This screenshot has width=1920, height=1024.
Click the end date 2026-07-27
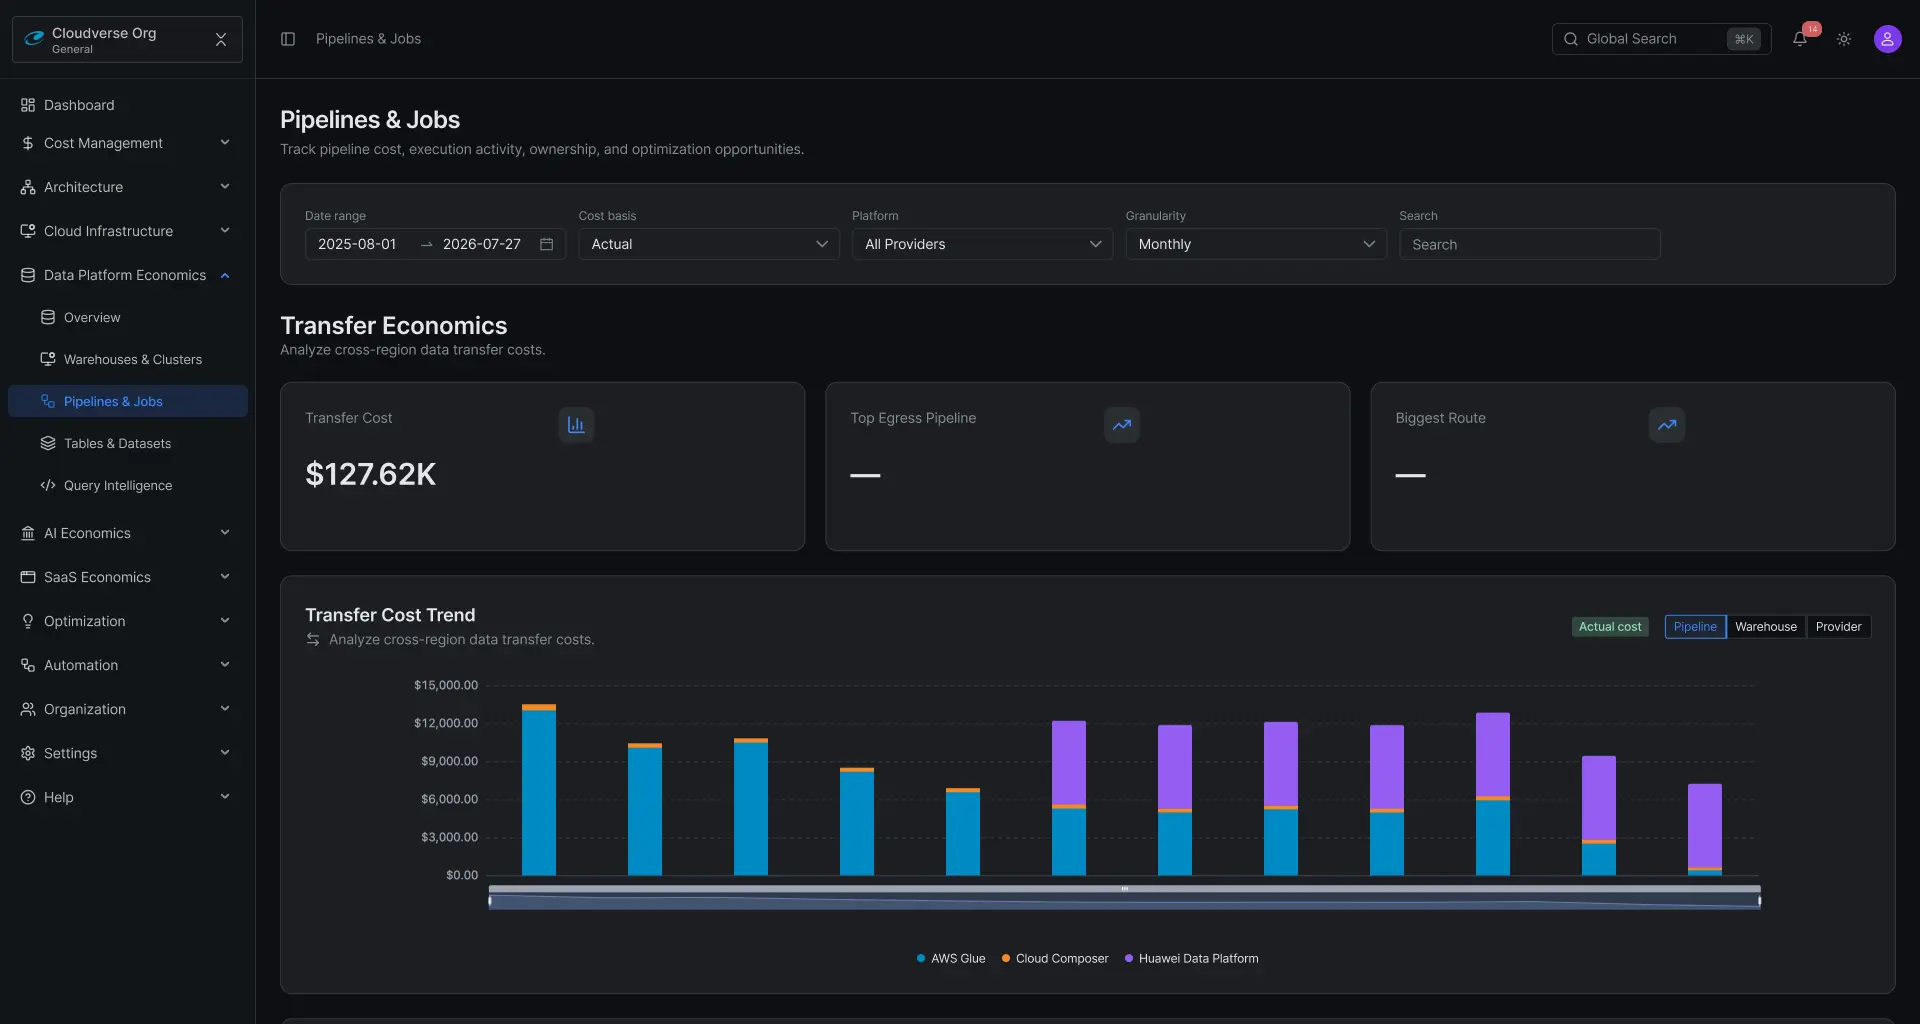click(x=482, y=244)
